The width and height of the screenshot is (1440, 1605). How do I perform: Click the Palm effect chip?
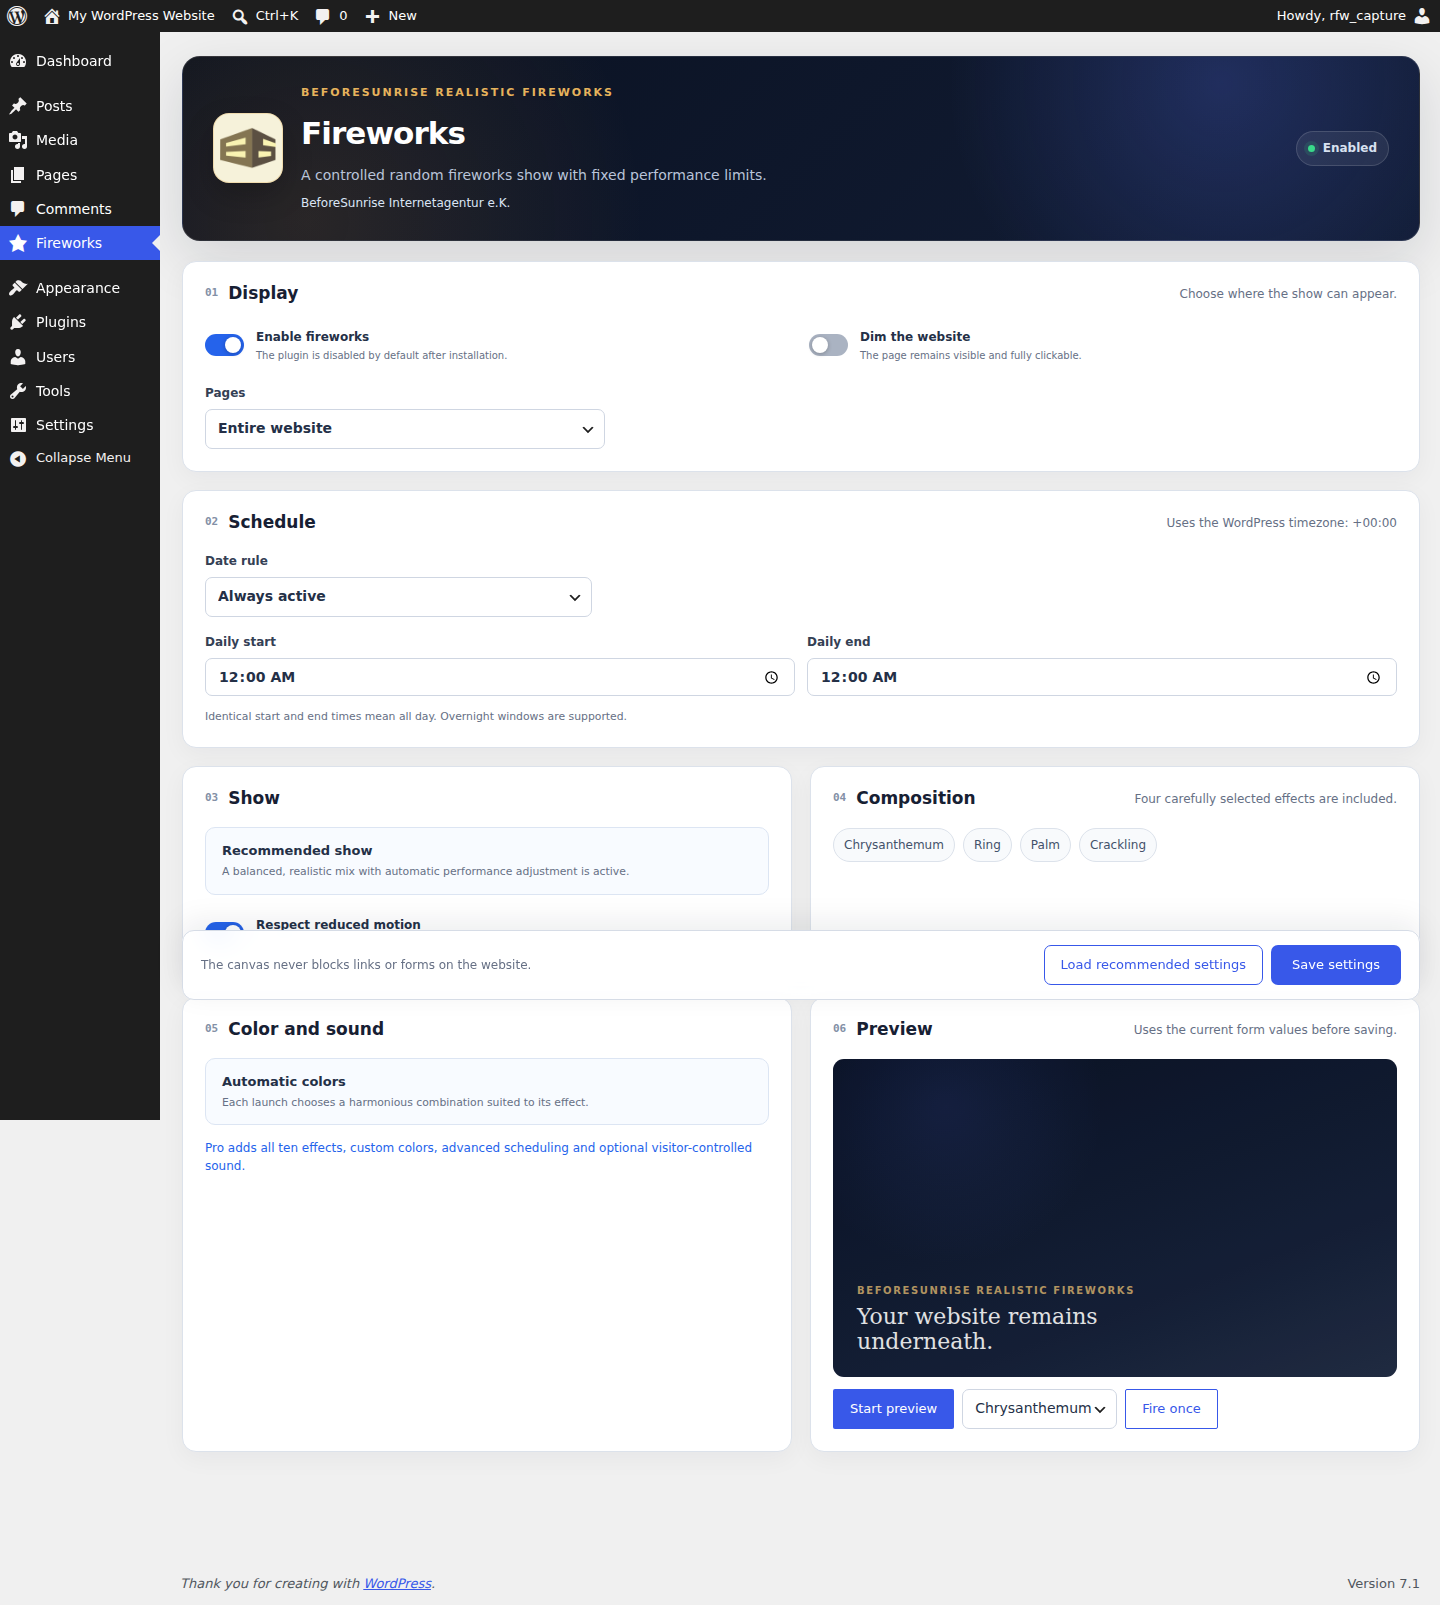coord(1045,845)
